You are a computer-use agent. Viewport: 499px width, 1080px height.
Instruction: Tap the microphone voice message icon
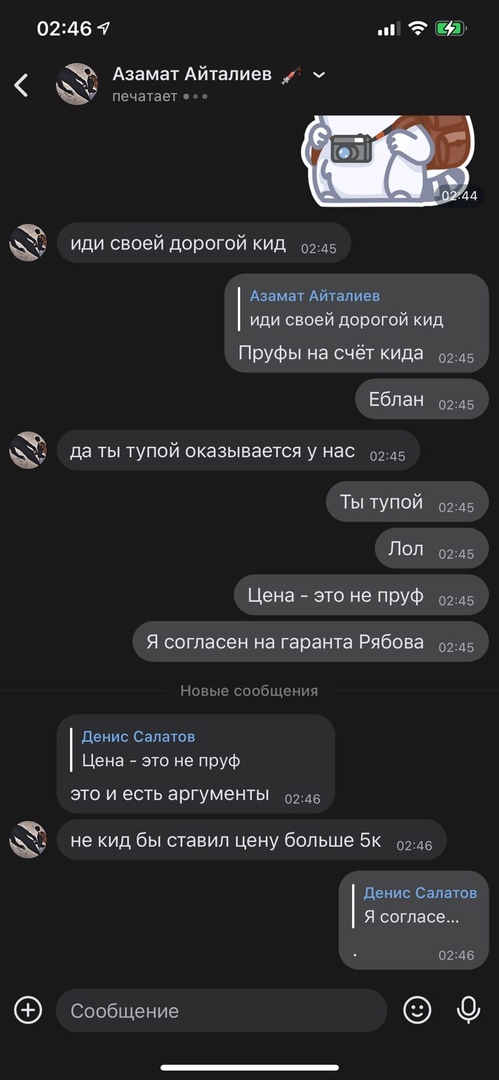click(x=469, y=1010)
